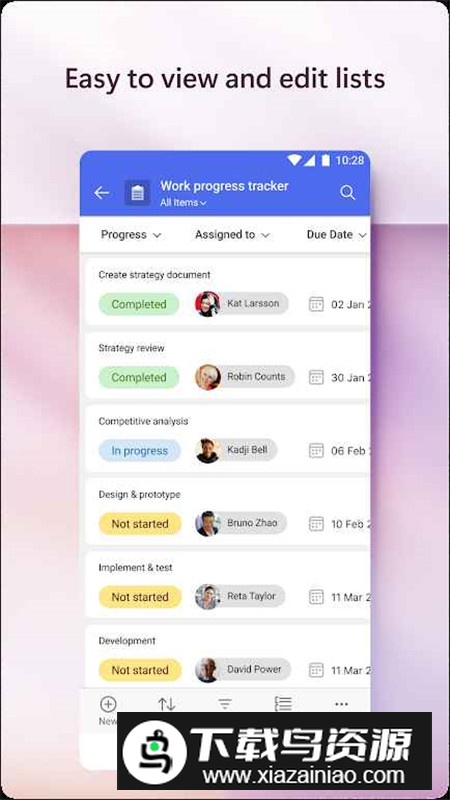Tap the back arrow in header
450x800 pixels.
point(102,192)
